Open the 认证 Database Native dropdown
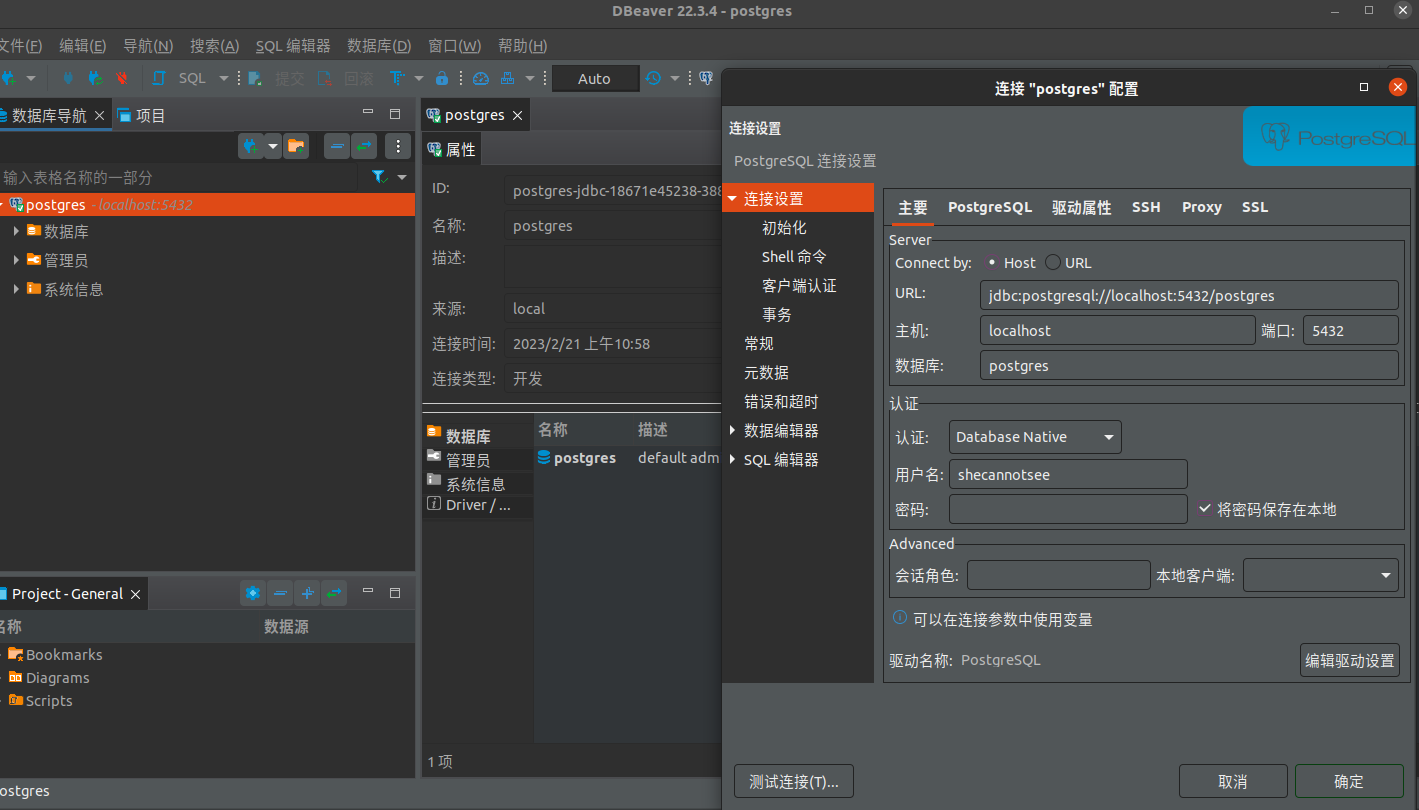This screenshot has width=1419, height=810. 1035,437
